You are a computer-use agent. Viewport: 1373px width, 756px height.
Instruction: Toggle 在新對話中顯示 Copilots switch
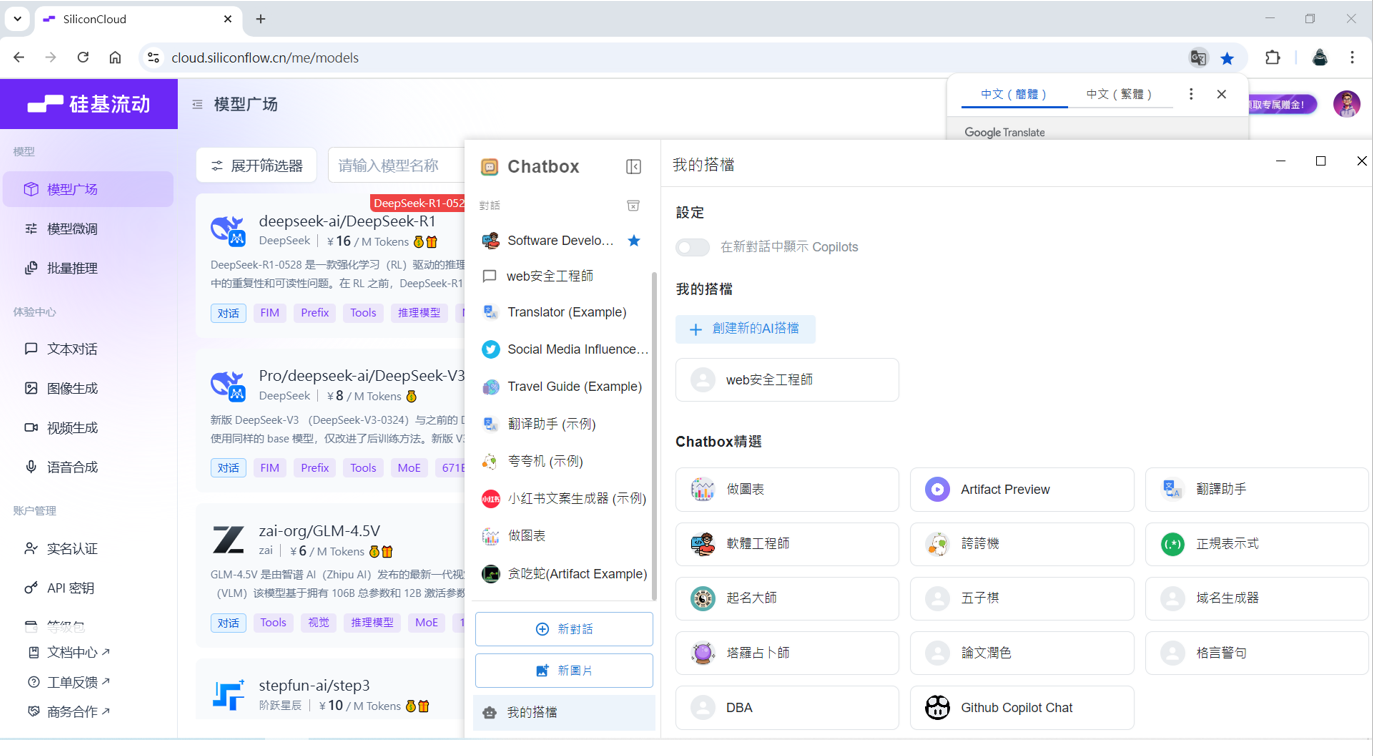click(x=692, y=247)
